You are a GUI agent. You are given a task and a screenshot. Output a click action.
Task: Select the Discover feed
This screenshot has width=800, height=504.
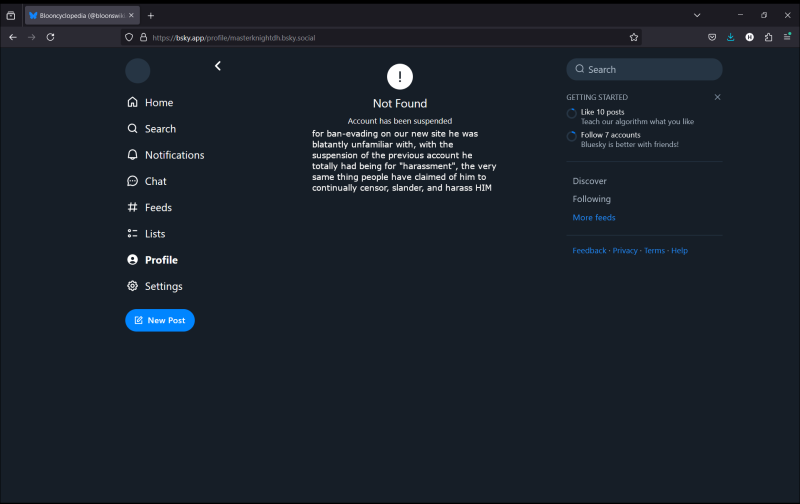tap(589, 181)
